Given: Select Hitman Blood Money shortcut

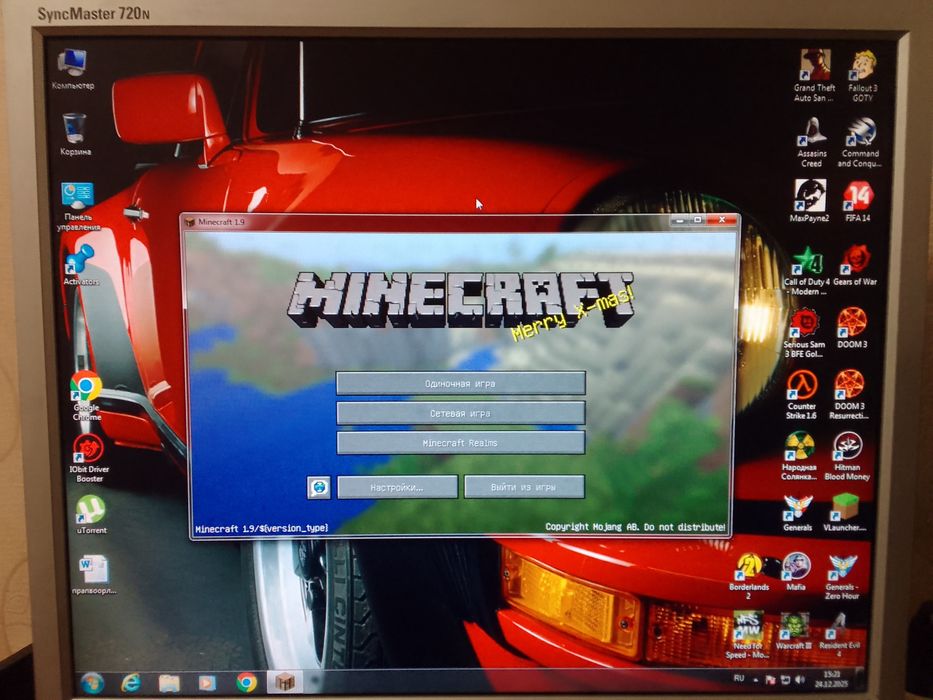Looking at the screenshot, I should [847, 457].
